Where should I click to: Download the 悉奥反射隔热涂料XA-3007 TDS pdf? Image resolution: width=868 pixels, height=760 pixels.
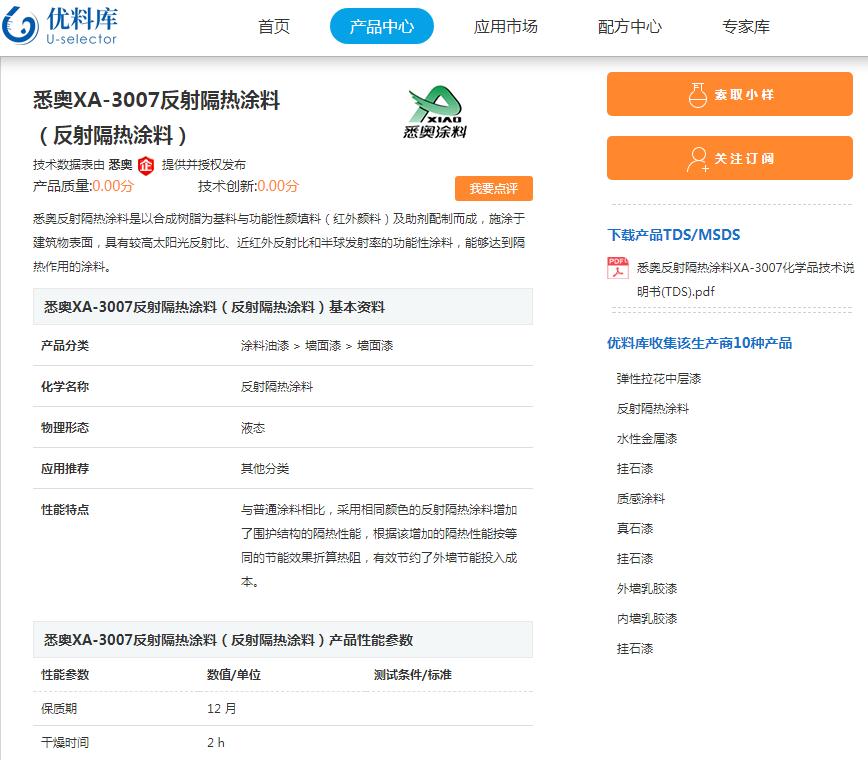[x=745, y=280]
